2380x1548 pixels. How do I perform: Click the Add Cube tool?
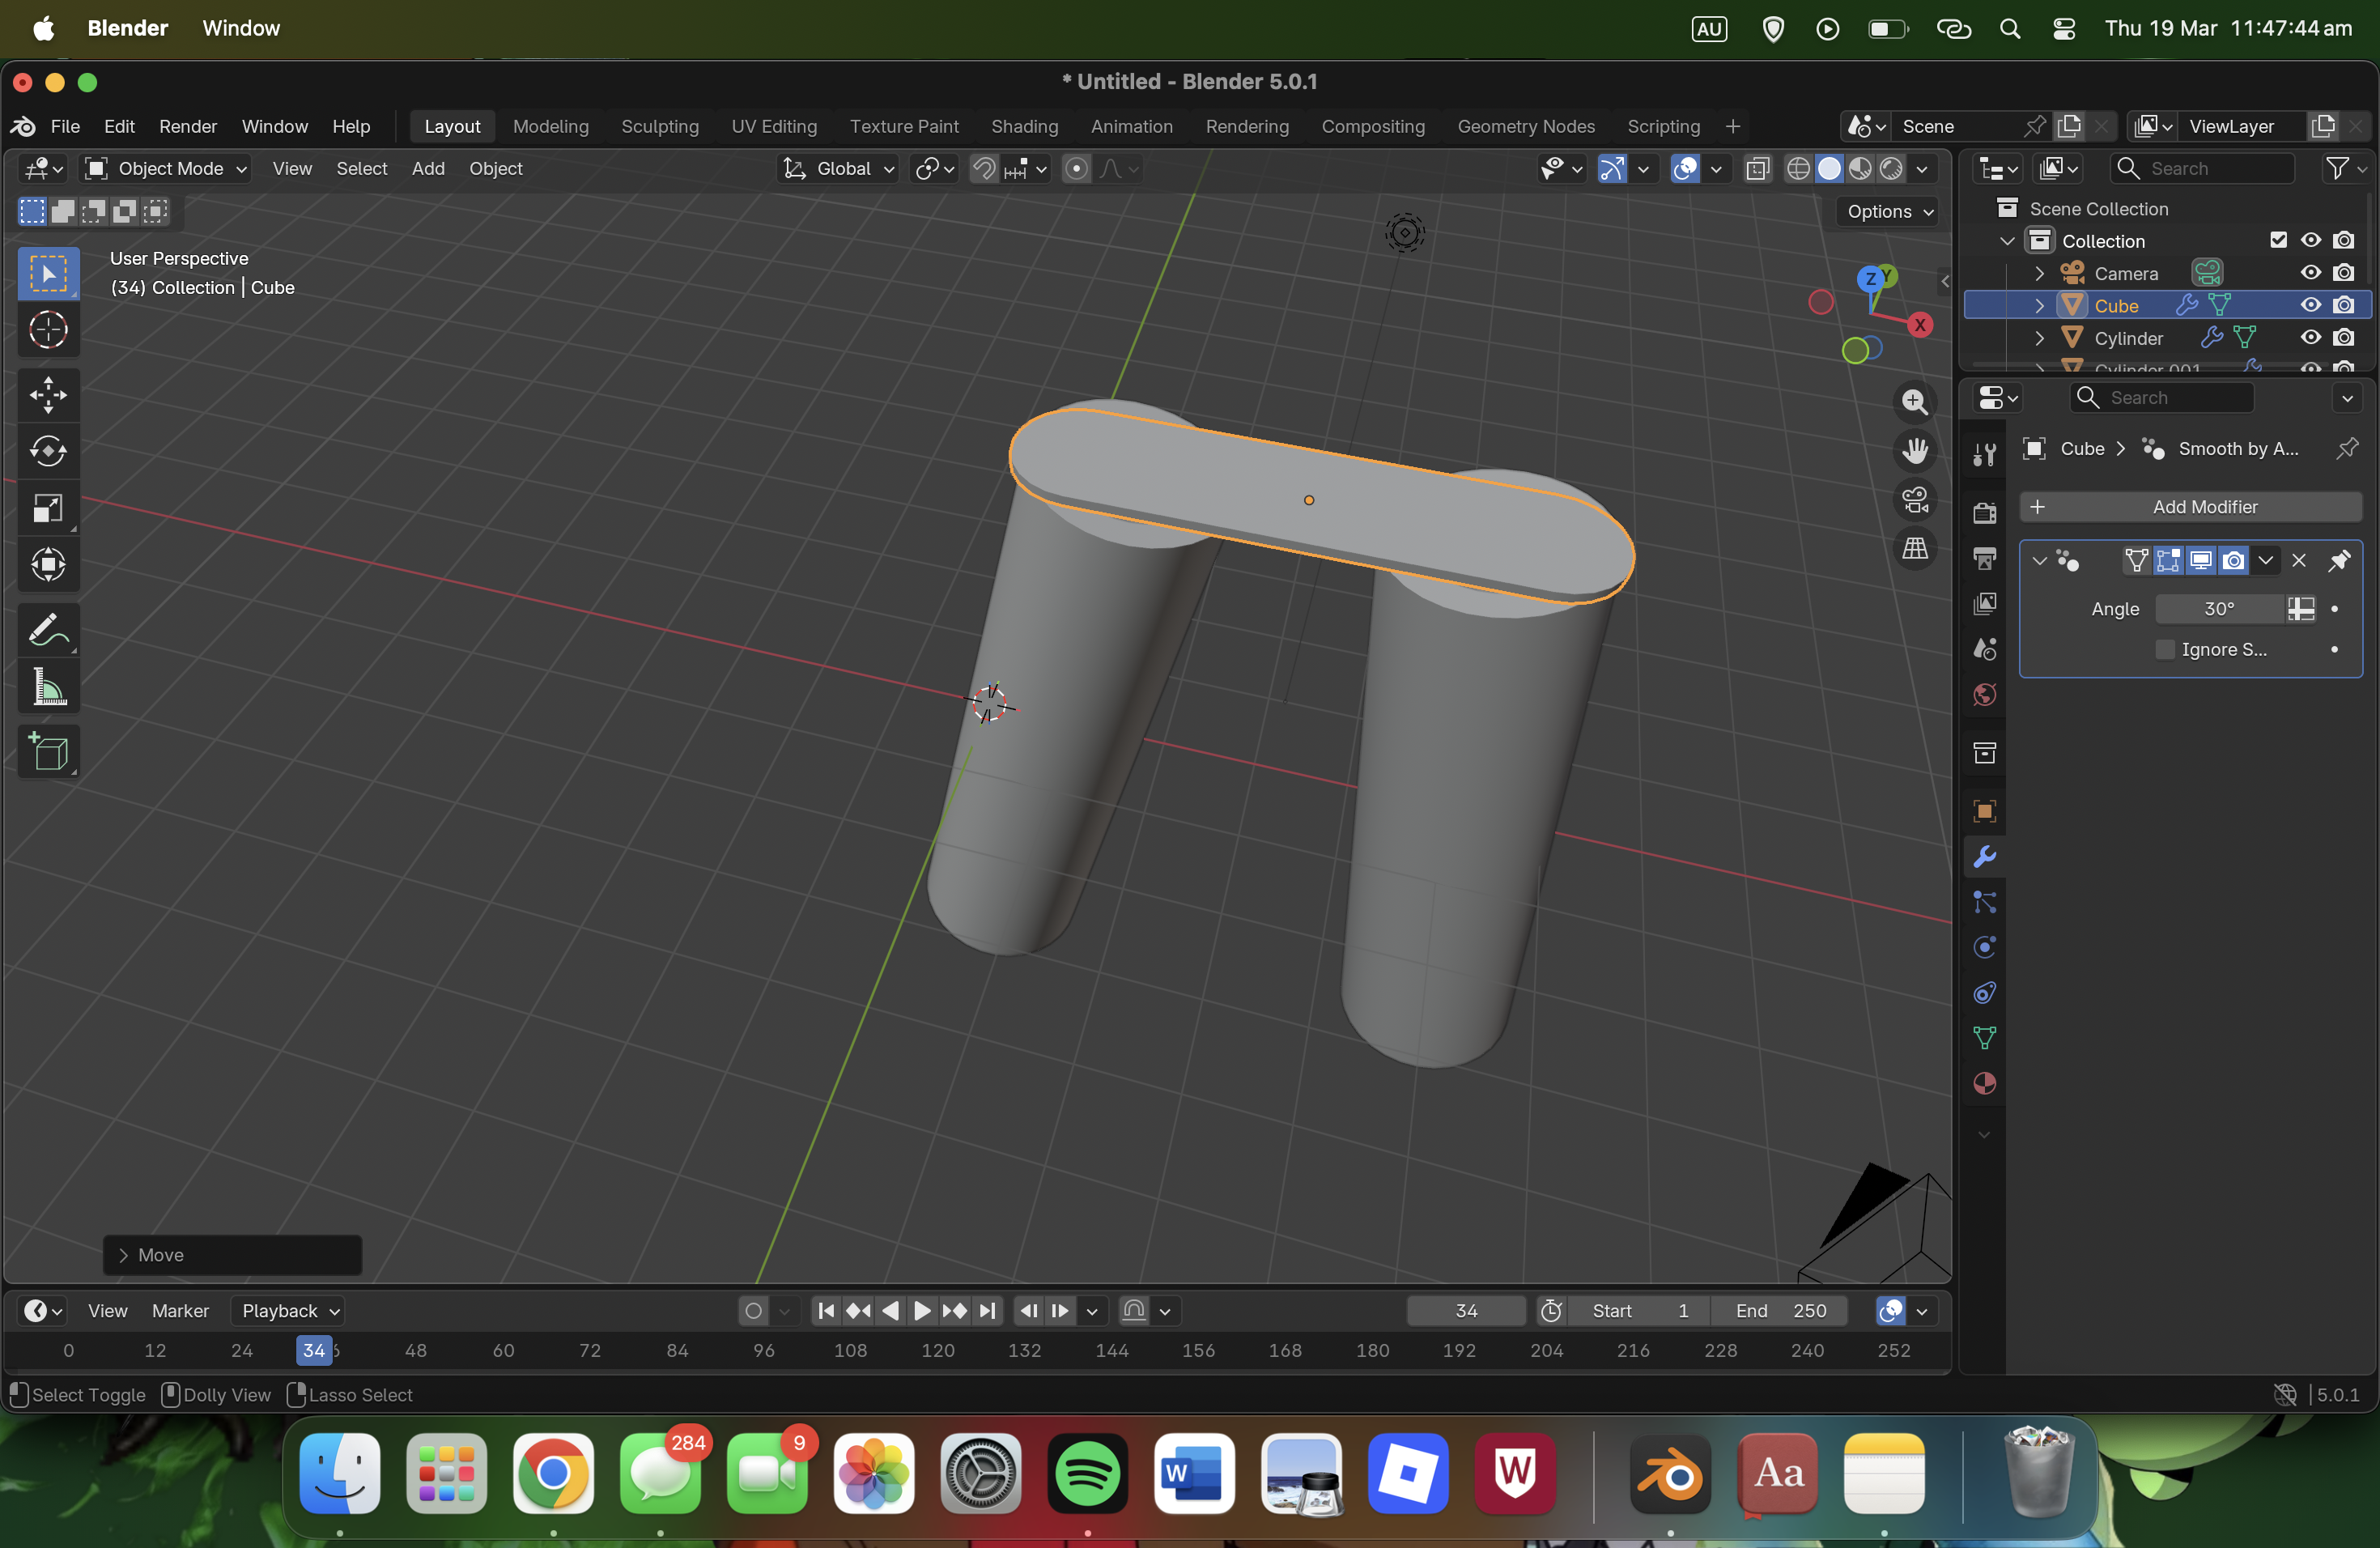pos(48,752)
